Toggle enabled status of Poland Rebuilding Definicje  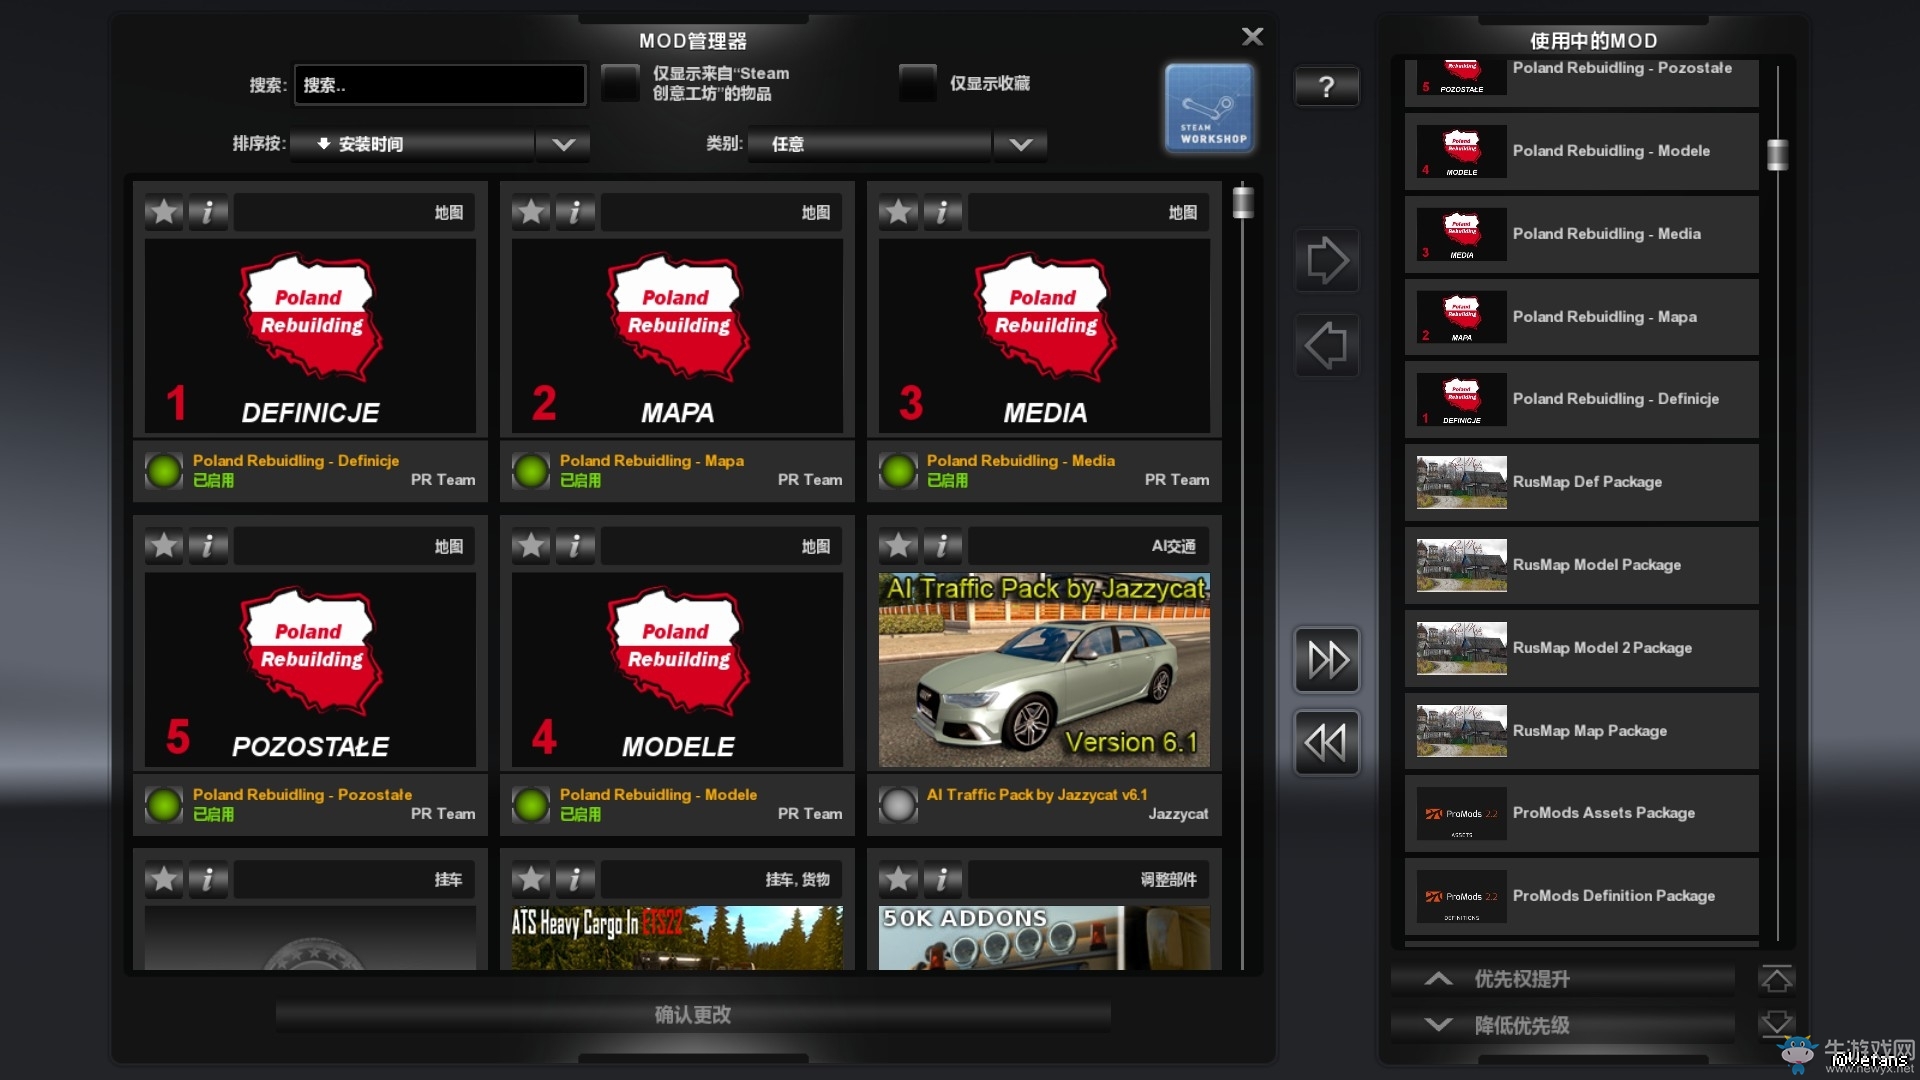click(x=164, y=471)
